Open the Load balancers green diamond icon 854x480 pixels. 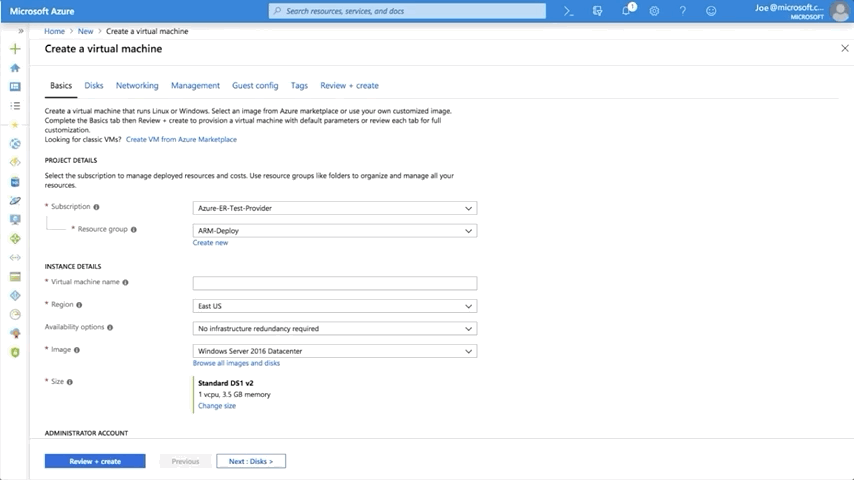(x=15, y=239)
